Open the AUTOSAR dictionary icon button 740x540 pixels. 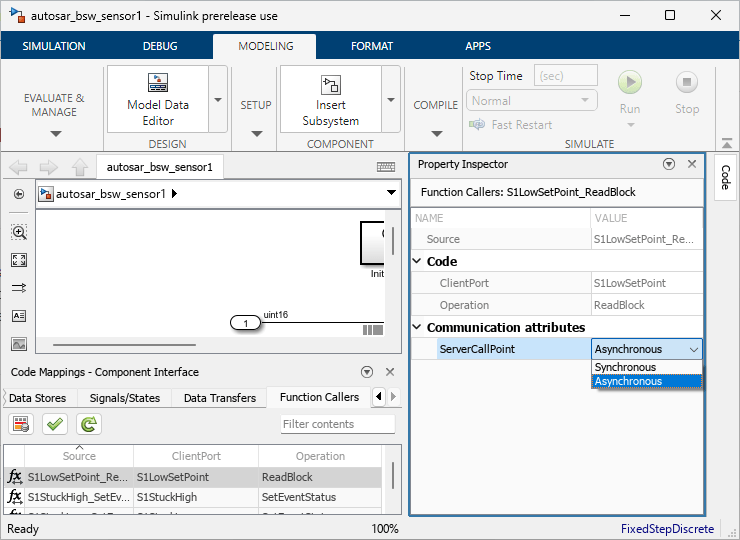(x=21, y=424)
